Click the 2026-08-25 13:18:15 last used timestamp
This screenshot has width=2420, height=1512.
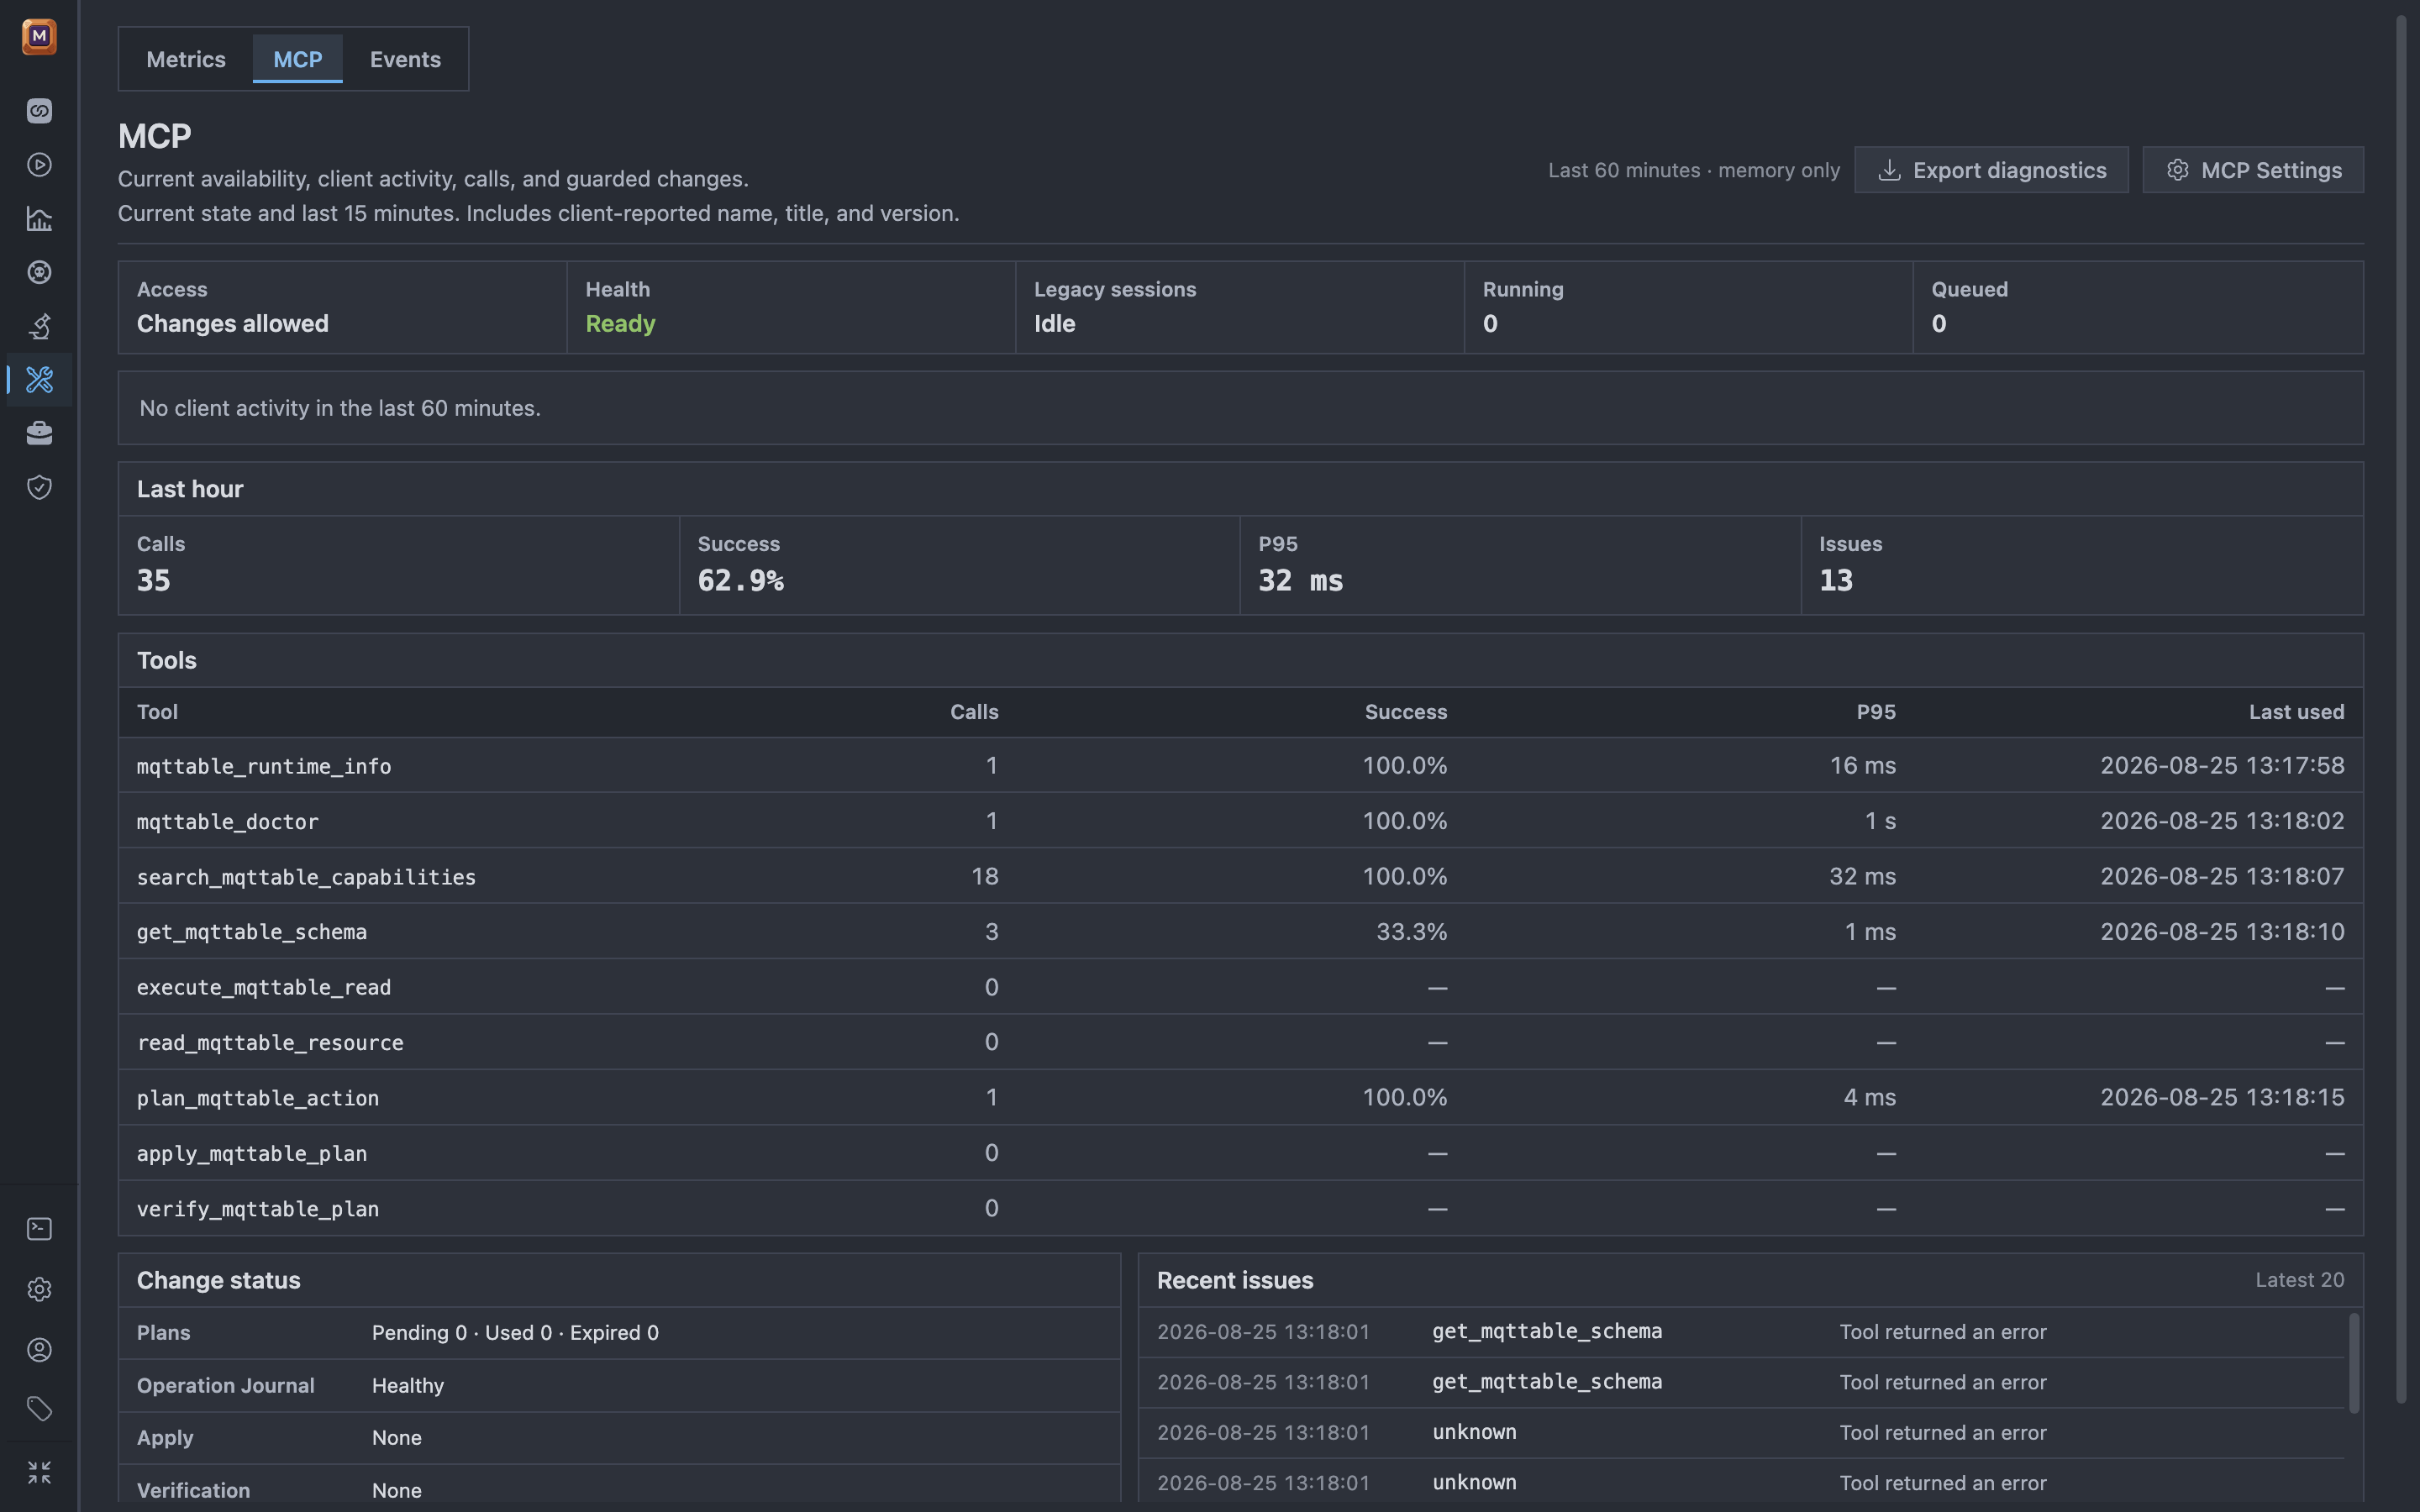pyautogui.click(x=2222, y=1098)
